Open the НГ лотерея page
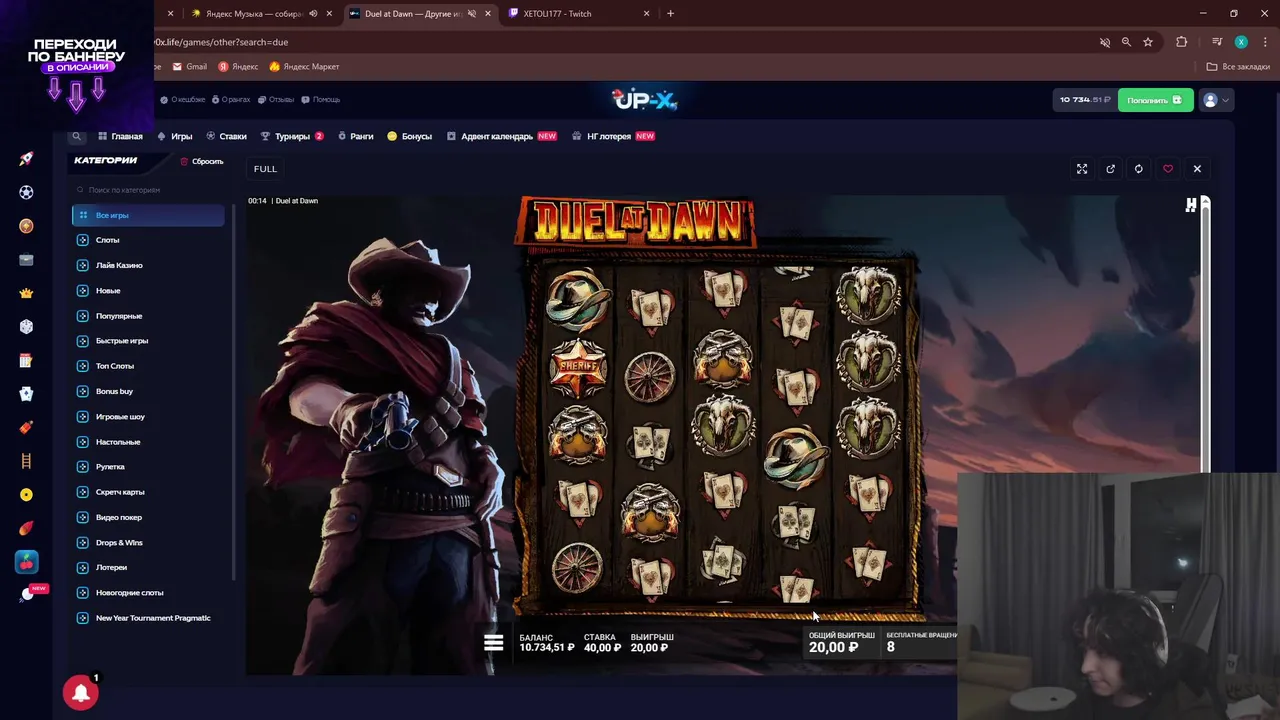 (x=613, y=136)
